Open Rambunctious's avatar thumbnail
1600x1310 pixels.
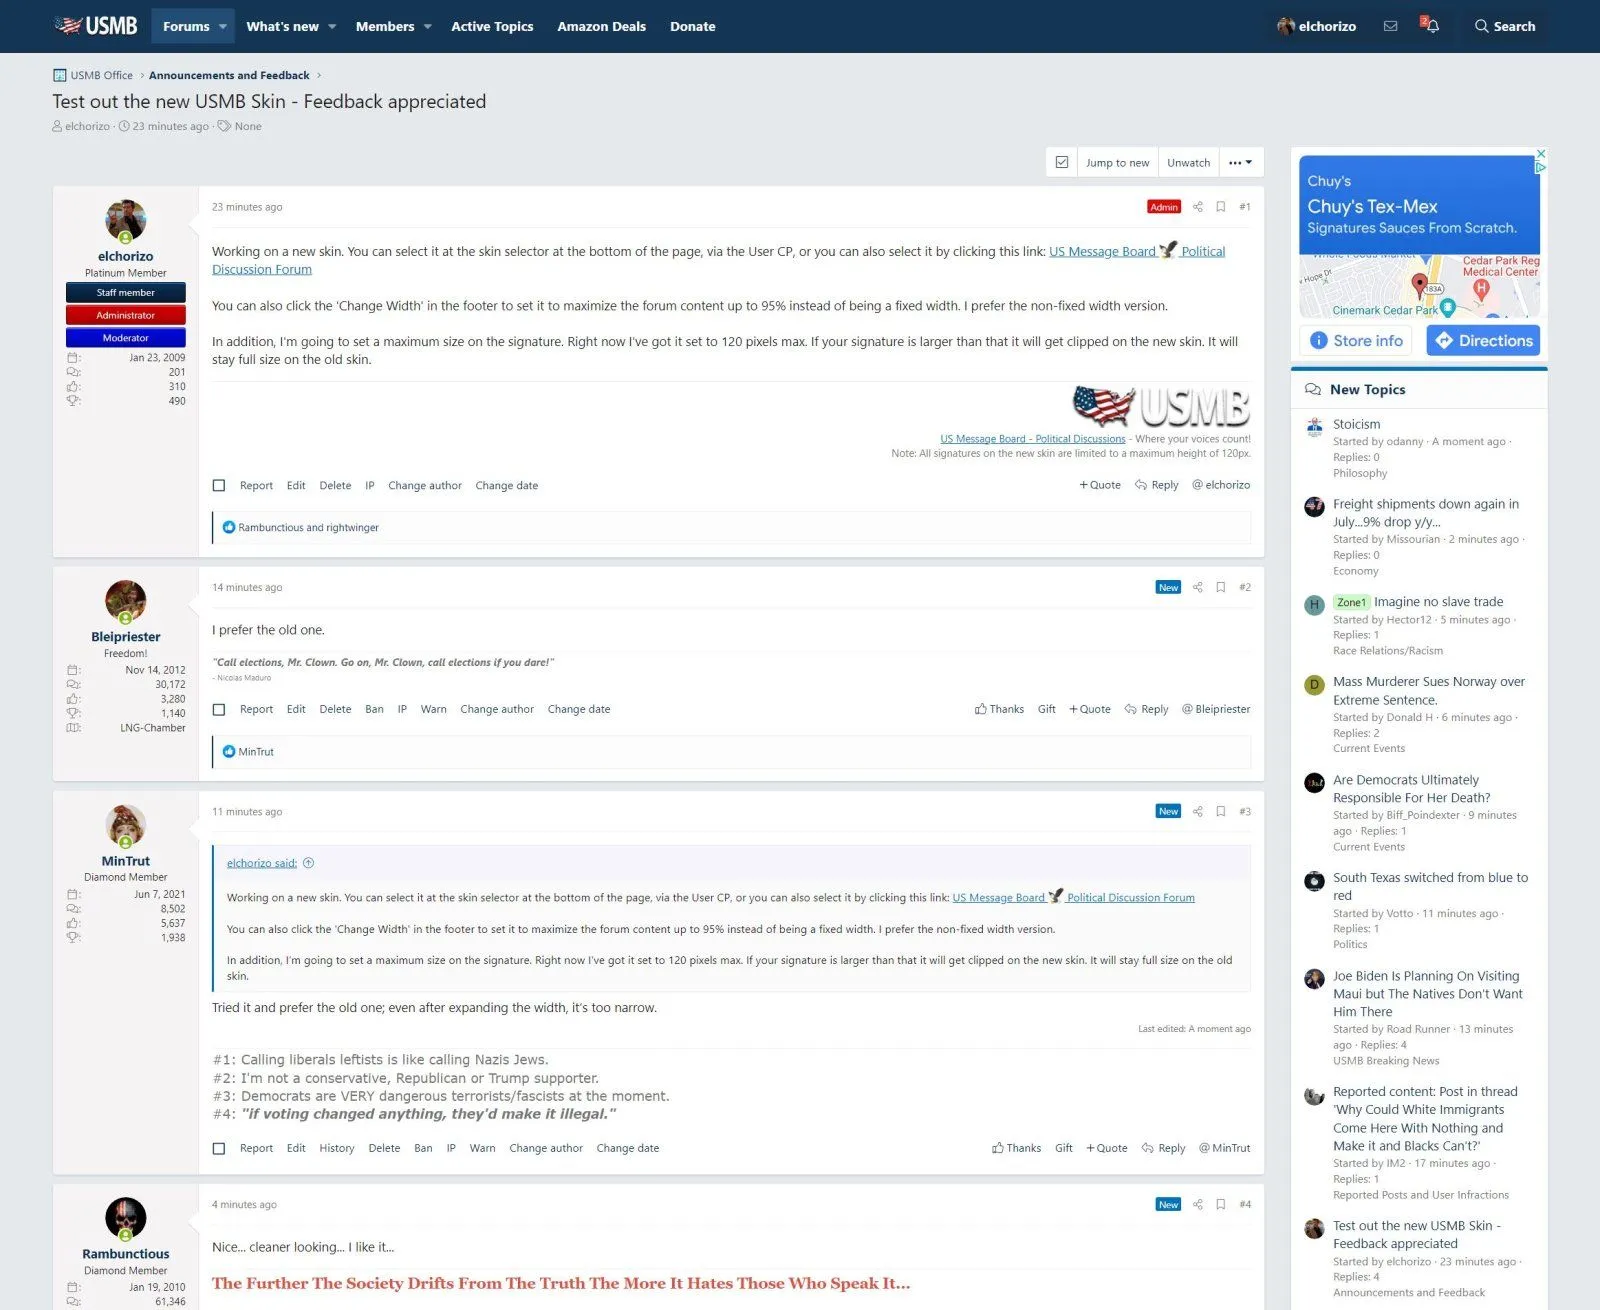(x=126, y=1217)
